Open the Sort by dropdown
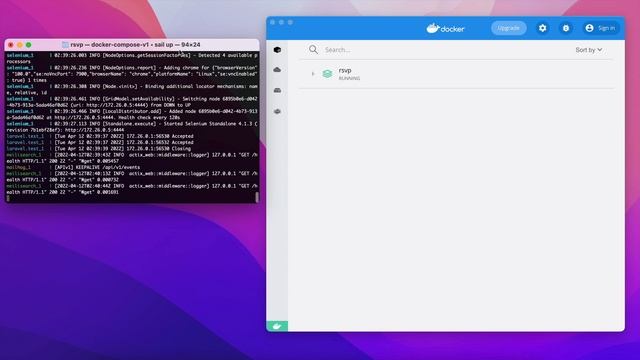The image size is (640, 360). pyautogui.click(x=589, y=50)
